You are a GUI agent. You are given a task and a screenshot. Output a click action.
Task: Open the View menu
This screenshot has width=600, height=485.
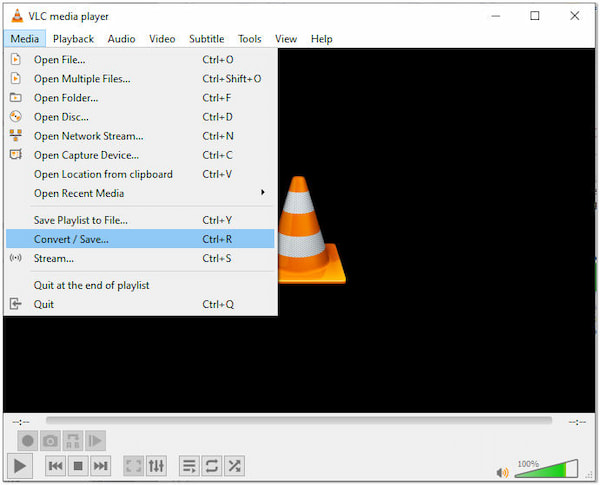click(x=286, y=39)
